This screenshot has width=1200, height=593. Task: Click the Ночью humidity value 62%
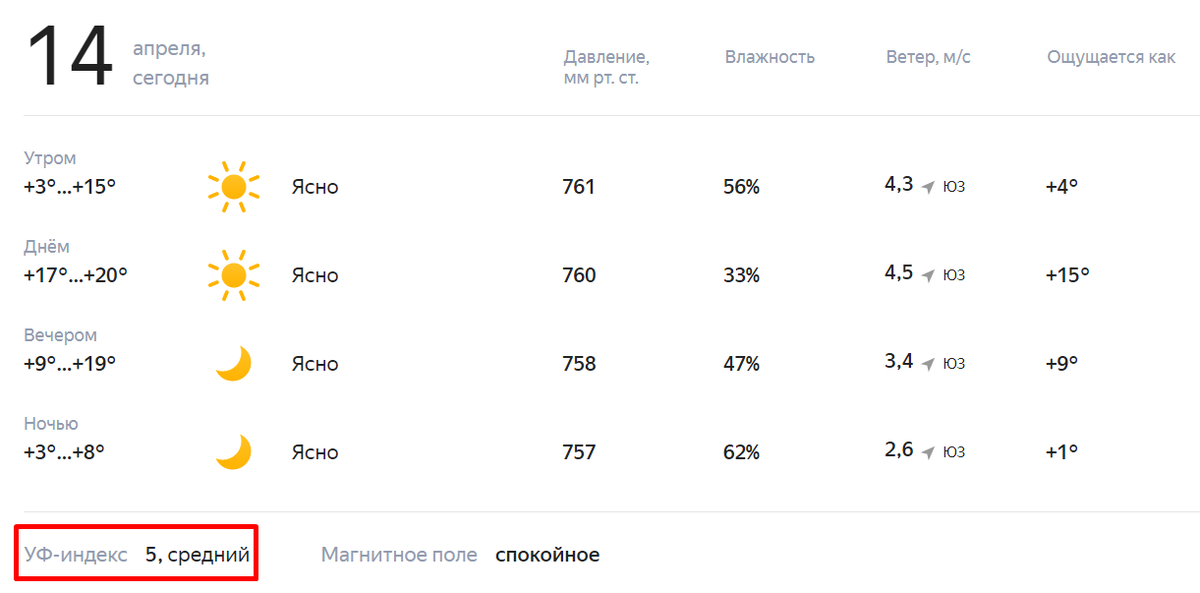[741, 453]
